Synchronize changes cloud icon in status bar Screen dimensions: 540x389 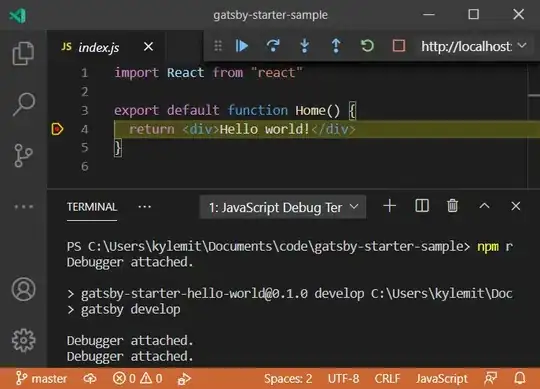point(90,379)
